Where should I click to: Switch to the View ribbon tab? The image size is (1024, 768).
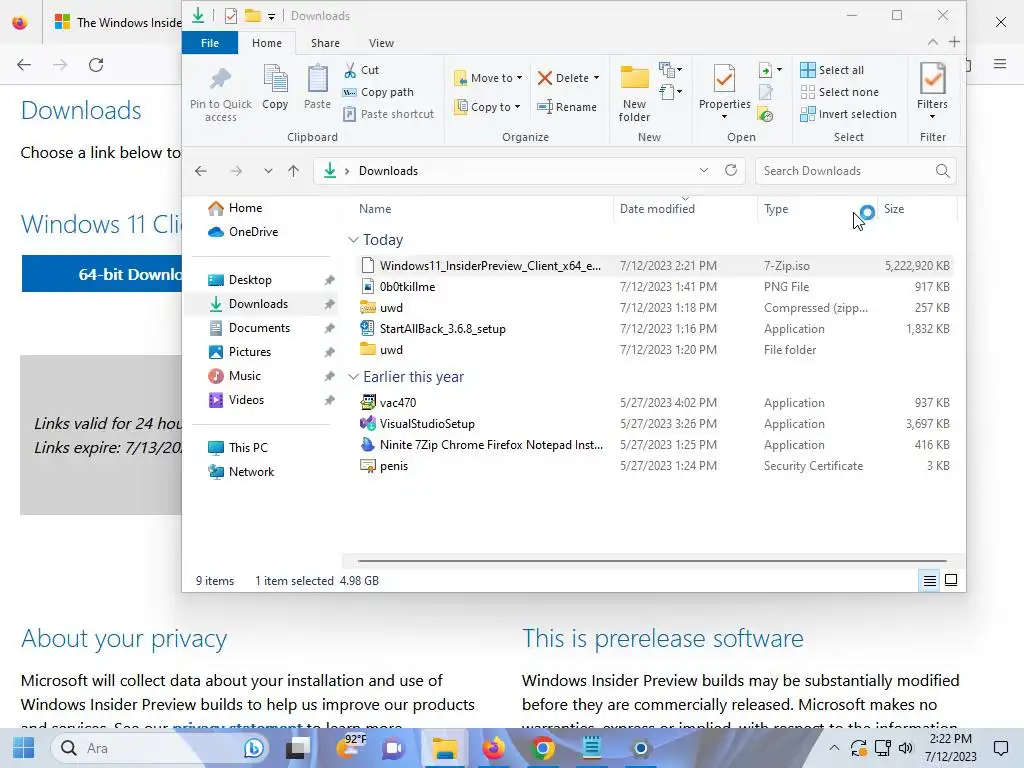381,43
